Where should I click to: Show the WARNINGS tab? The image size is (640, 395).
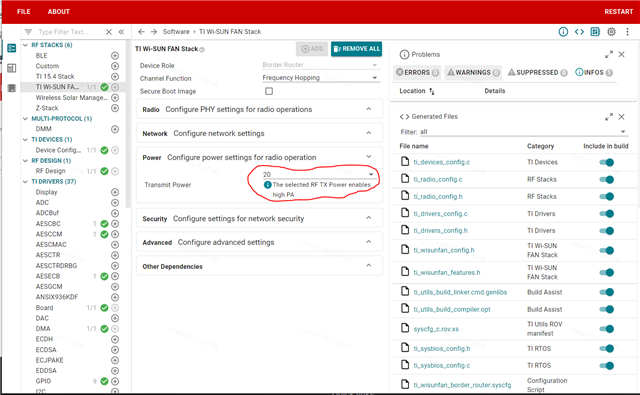point(473,73)
